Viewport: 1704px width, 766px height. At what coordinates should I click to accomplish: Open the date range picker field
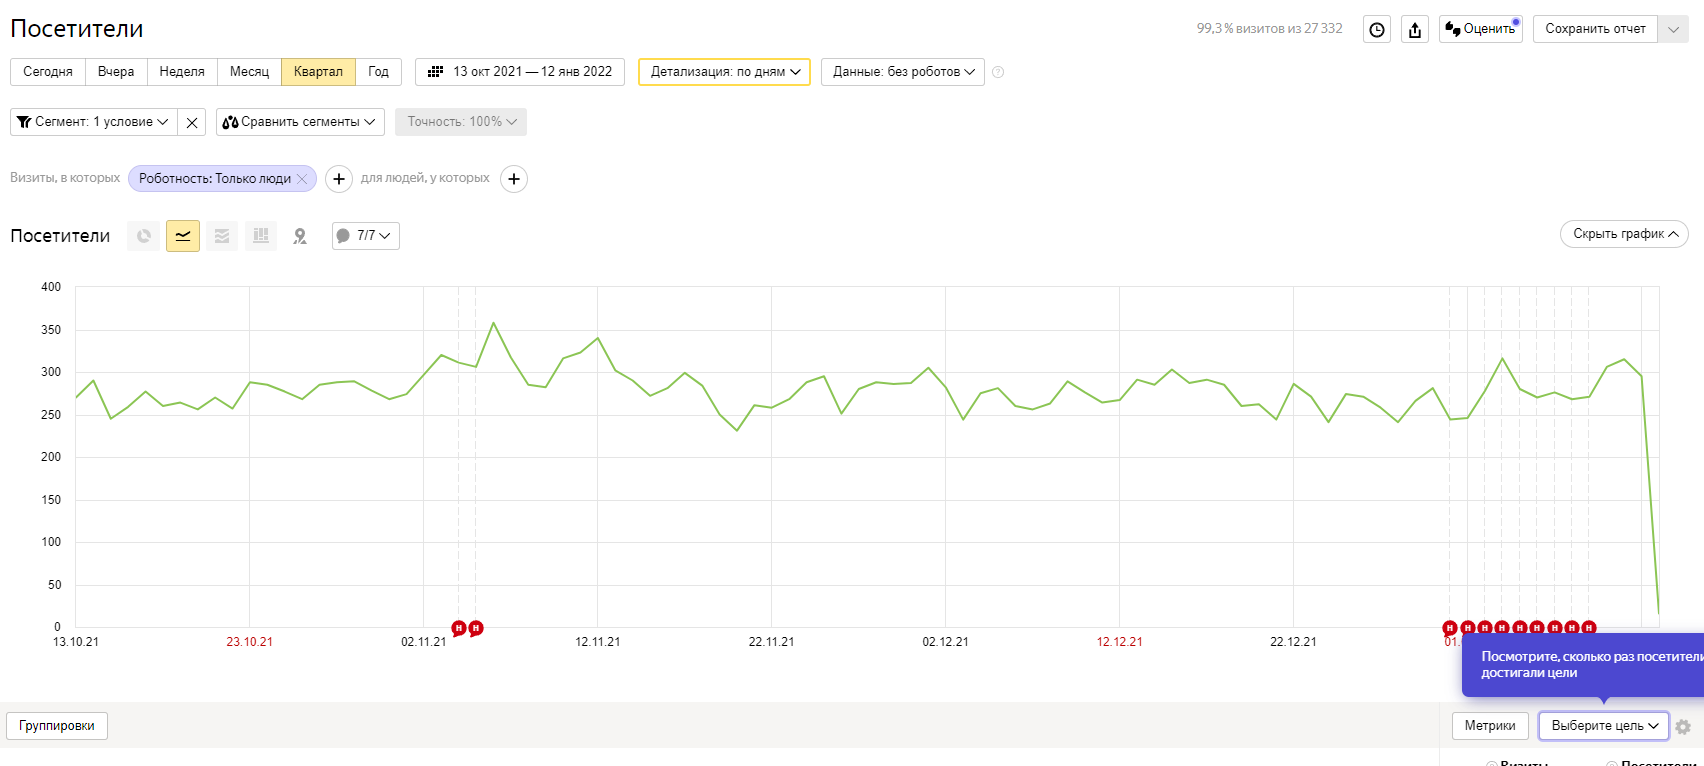pyautogui.click(x=520, y=72)
